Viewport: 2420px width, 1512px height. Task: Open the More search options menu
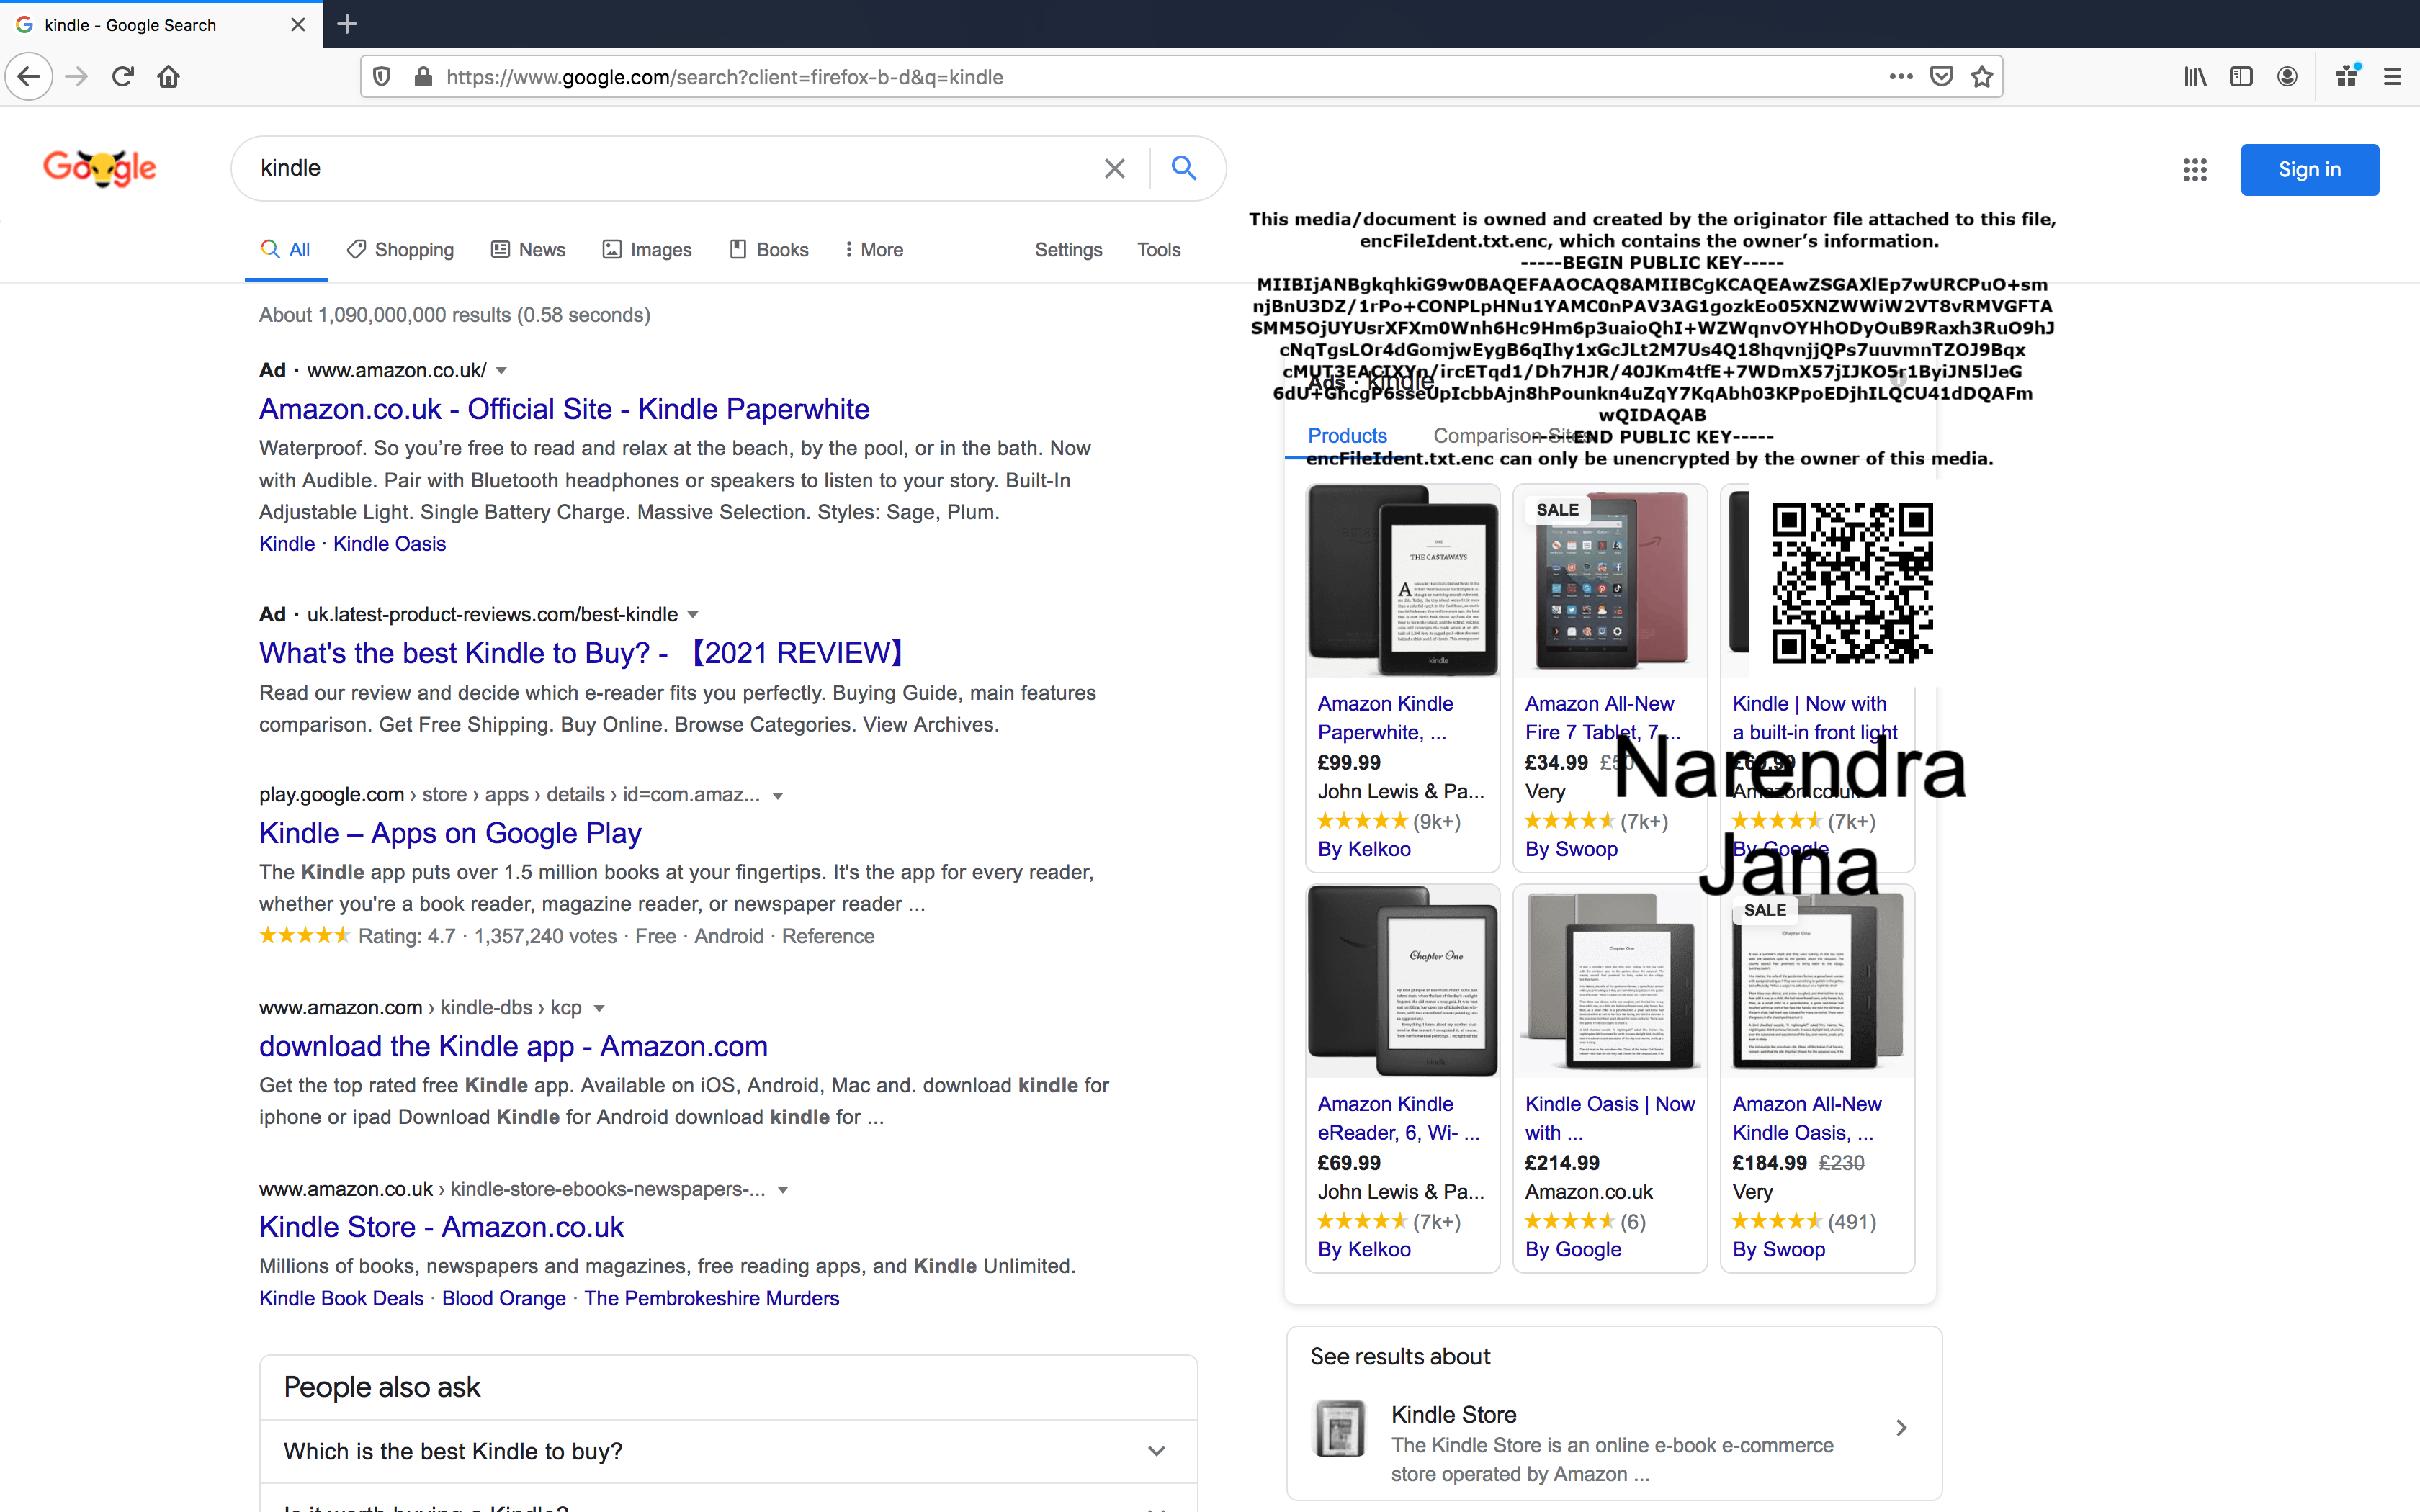click(873, 250)
